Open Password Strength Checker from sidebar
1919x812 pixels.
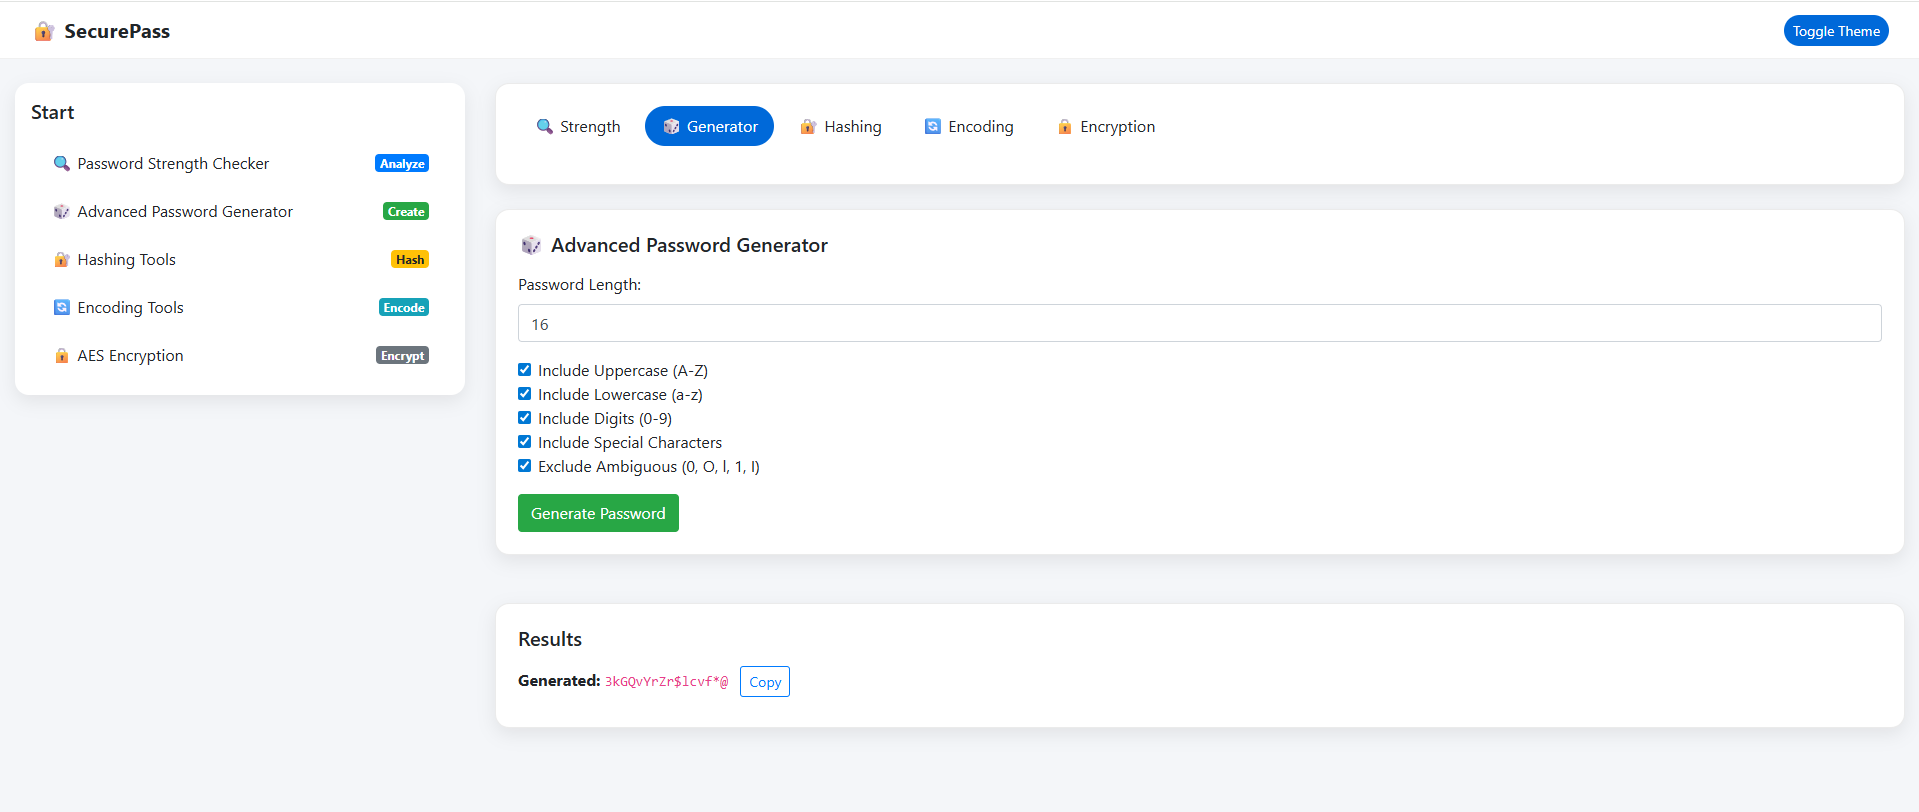tap(240, 163)
